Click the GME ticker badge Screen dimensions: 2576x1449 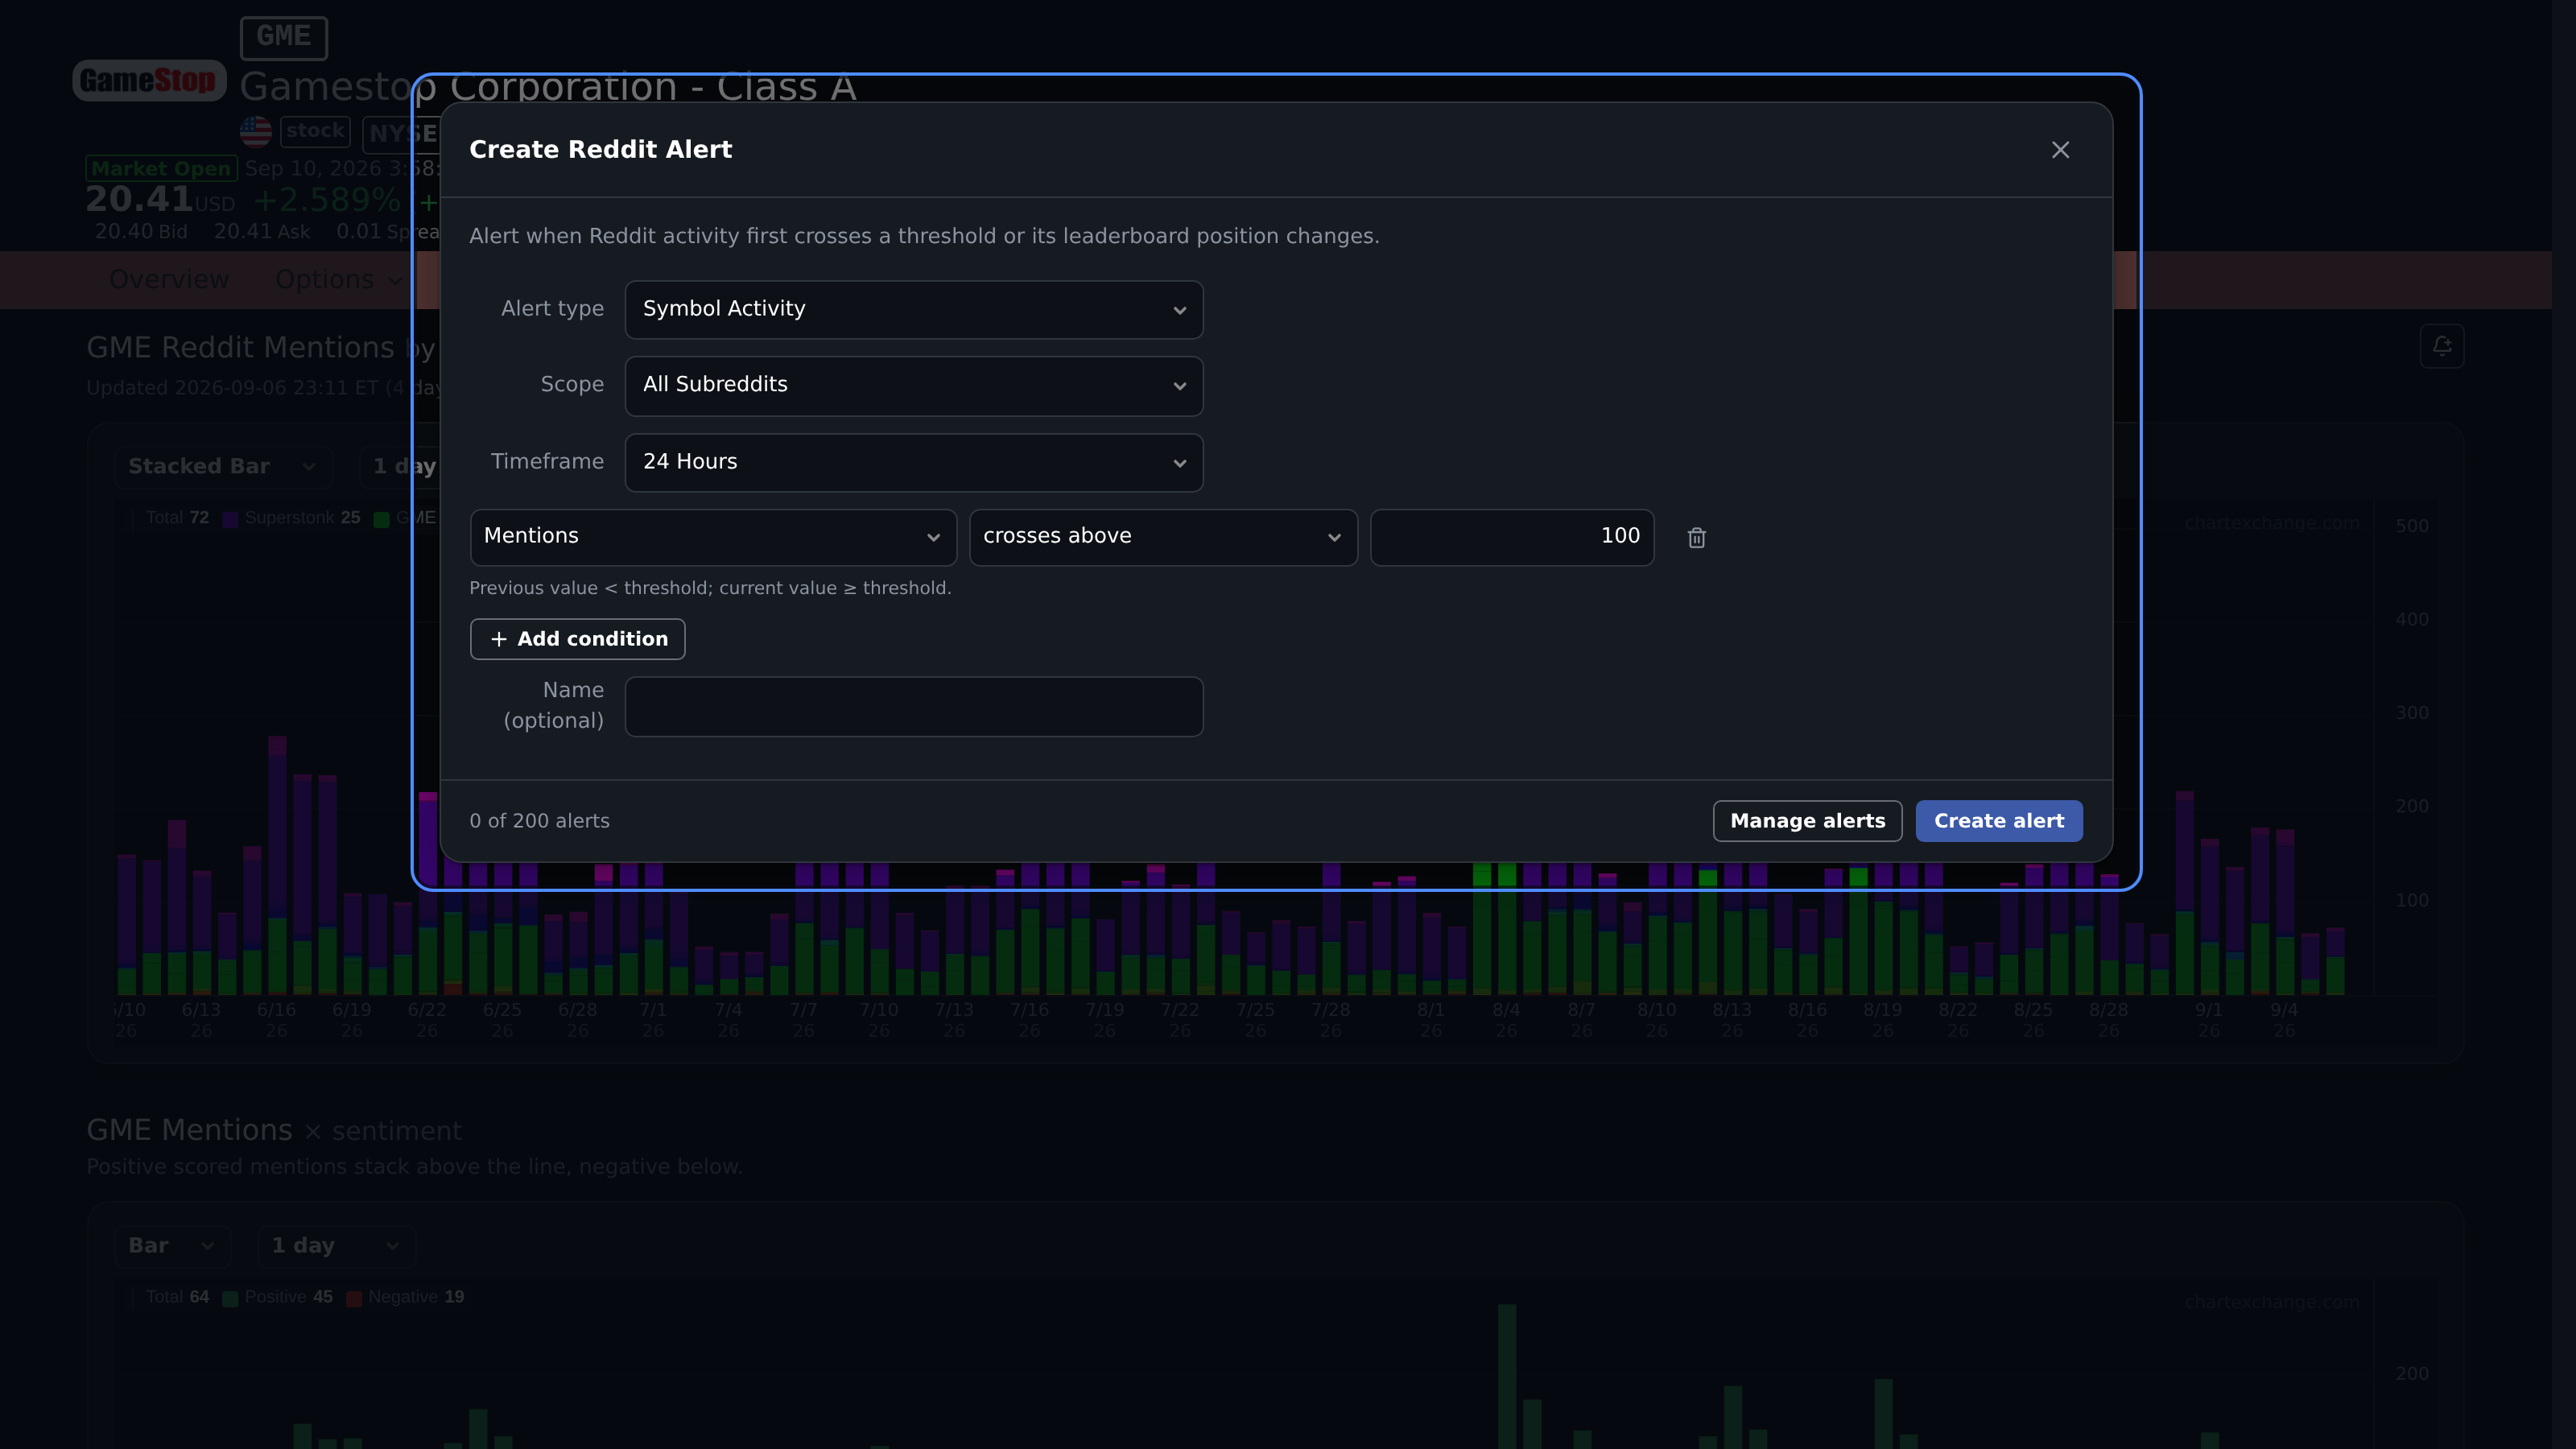[284, 37]
